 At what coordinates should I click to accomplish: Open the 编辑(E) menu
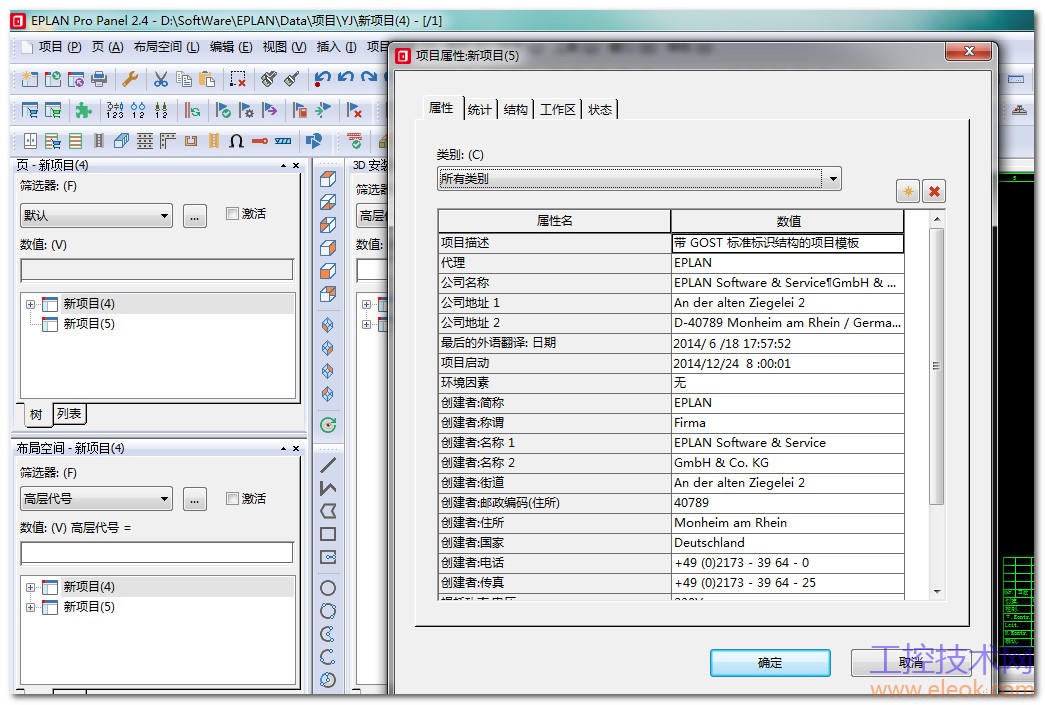coord(231,47)
